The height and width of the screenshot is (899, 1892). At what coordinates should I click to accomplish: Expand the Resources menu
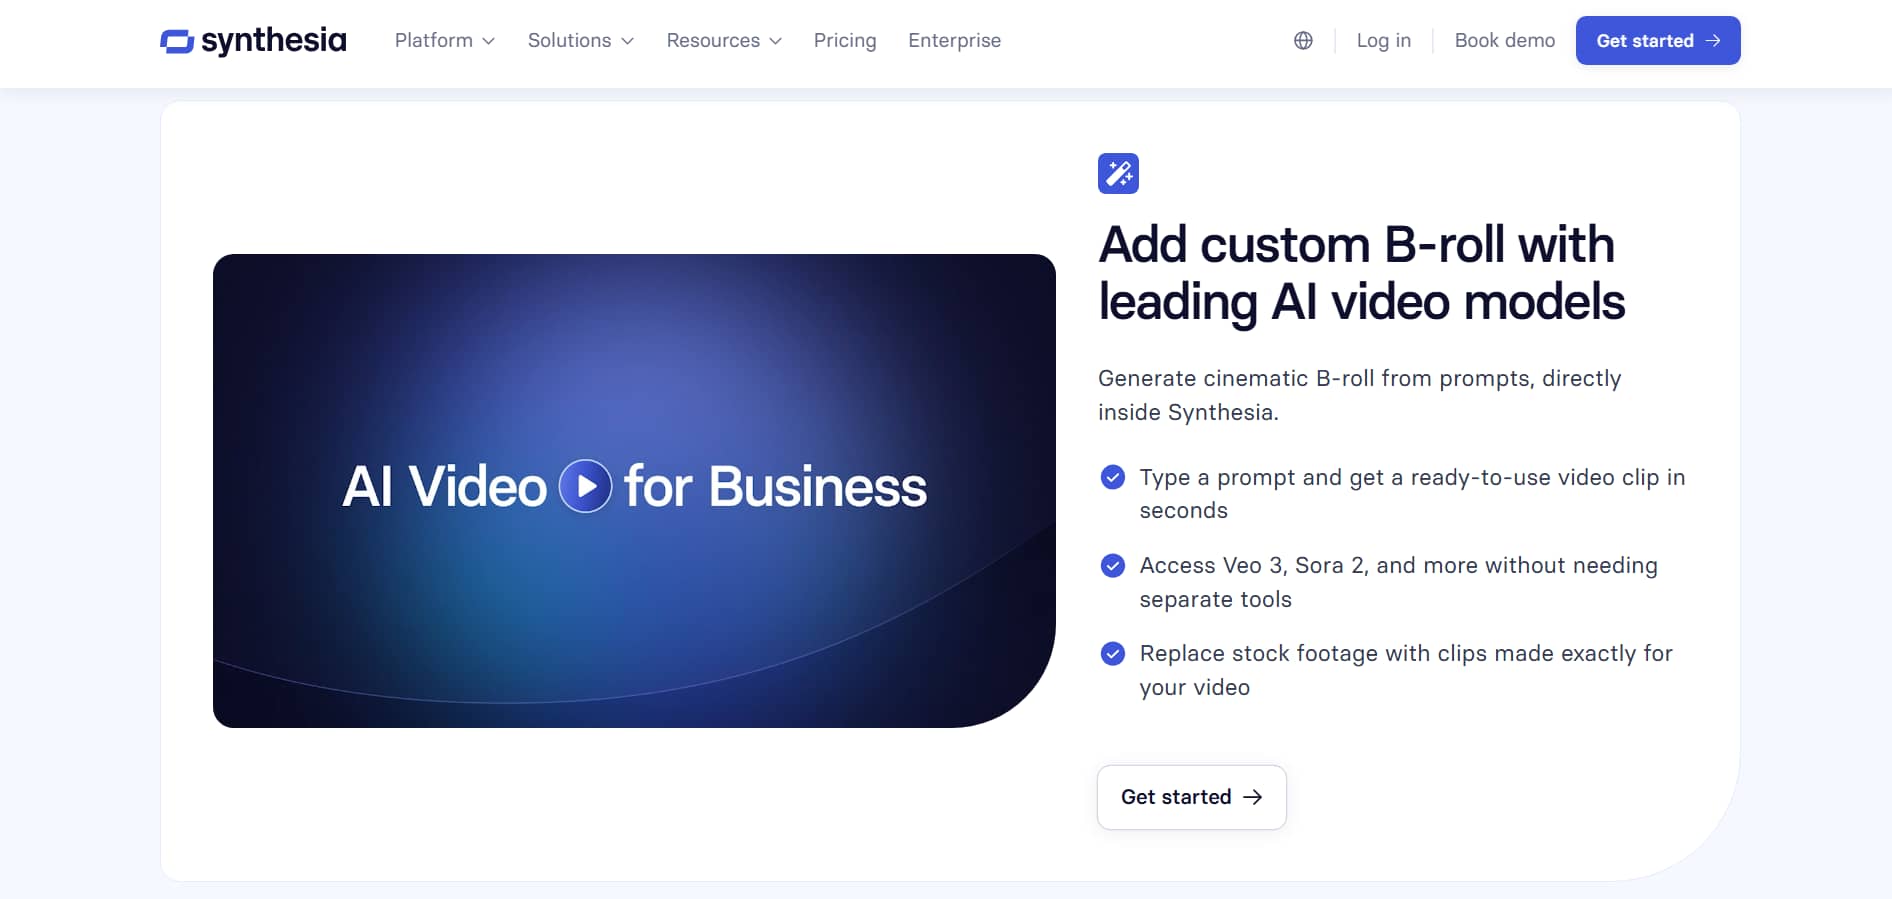coord(724,40)
